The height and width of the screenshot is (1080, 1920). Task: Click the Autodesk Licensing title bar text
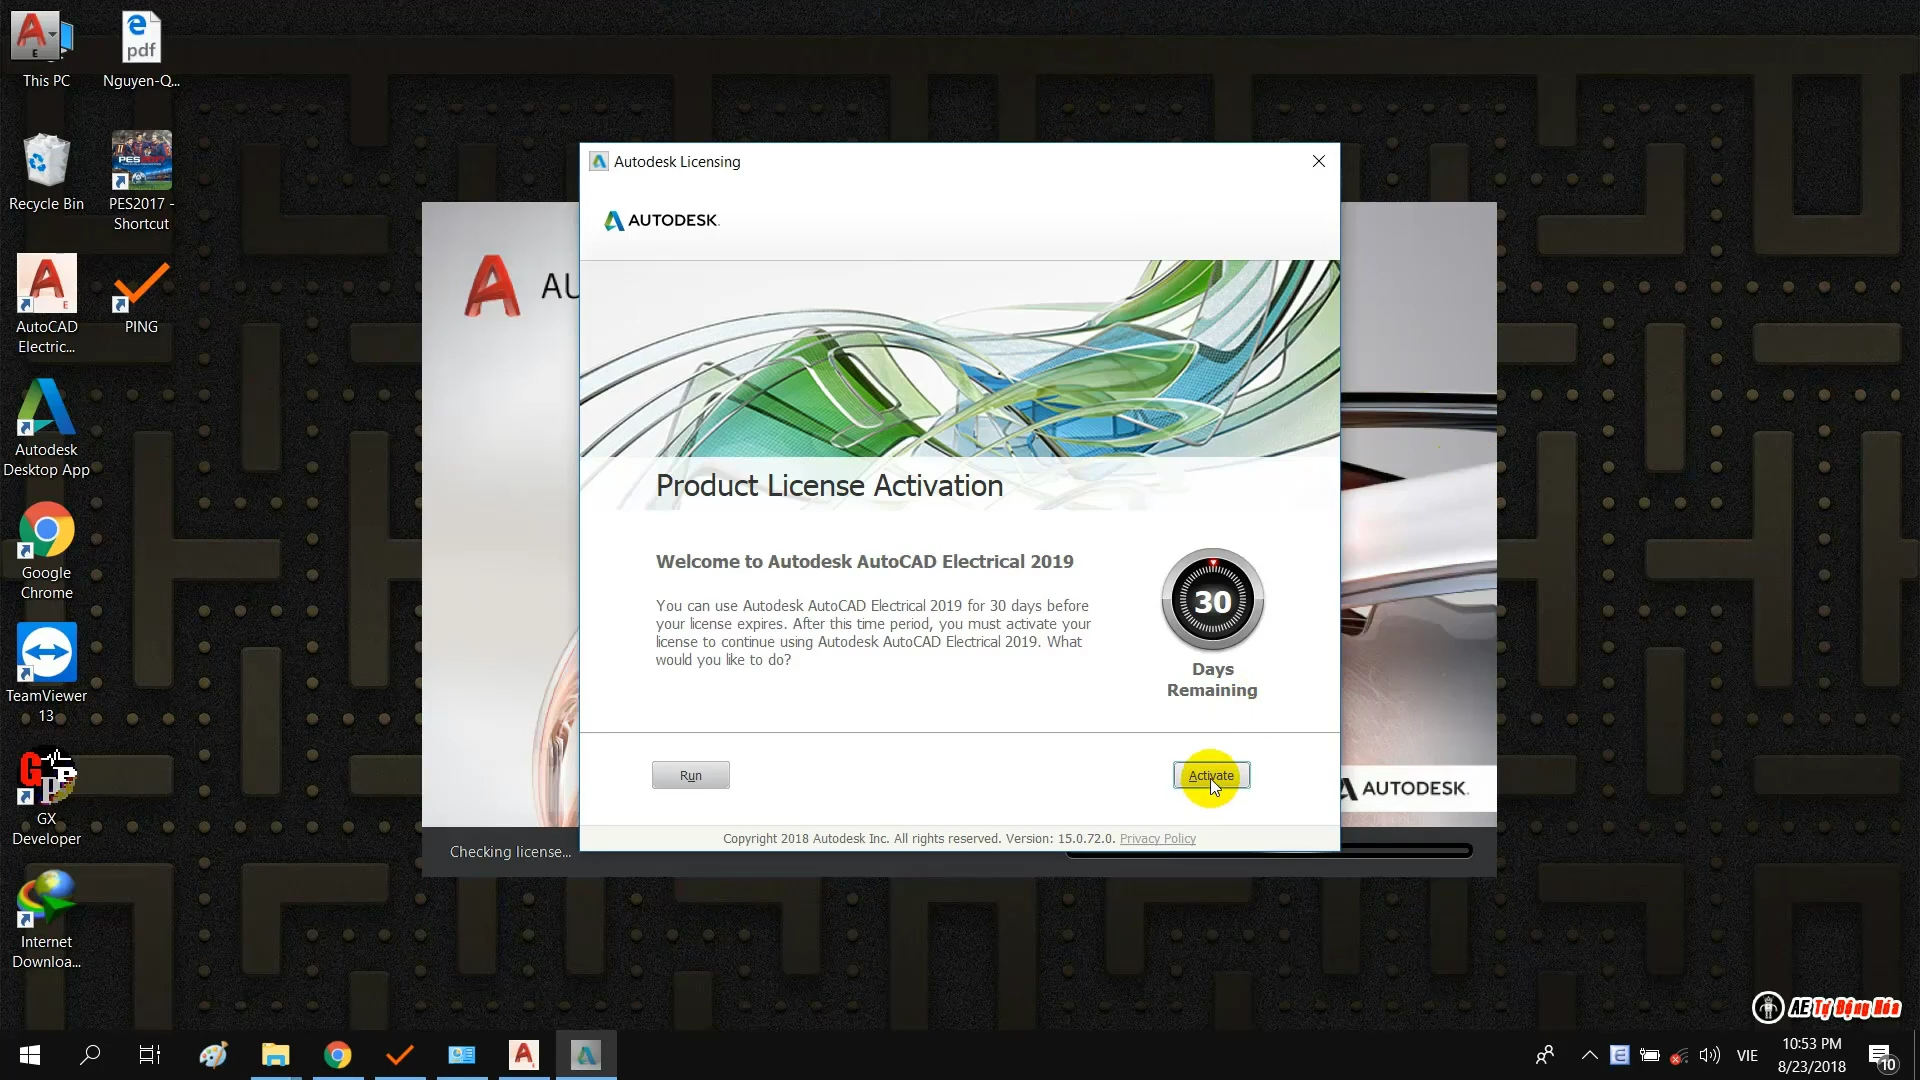[677, 162]
